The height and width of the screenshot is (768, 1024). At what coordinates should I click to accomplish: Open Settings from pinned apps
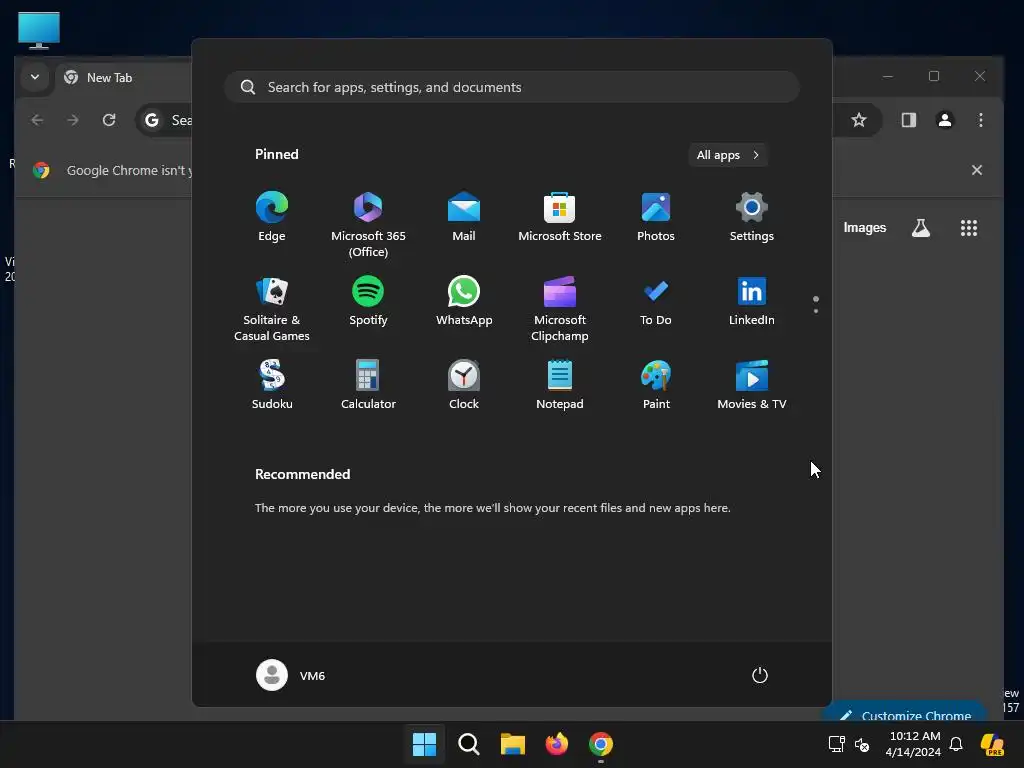click(x=752, y=217)
